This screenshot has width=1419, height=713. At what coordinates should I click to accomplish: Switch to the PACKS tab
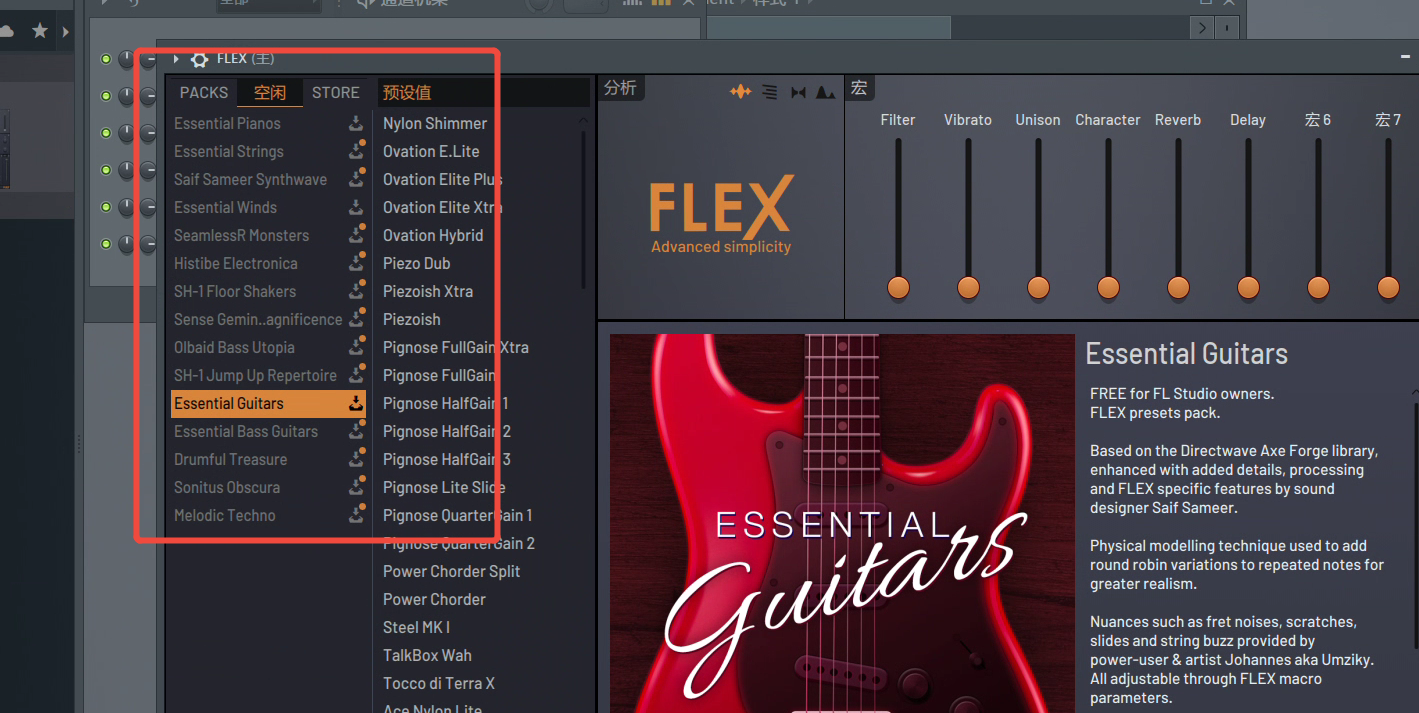[204, 92]
